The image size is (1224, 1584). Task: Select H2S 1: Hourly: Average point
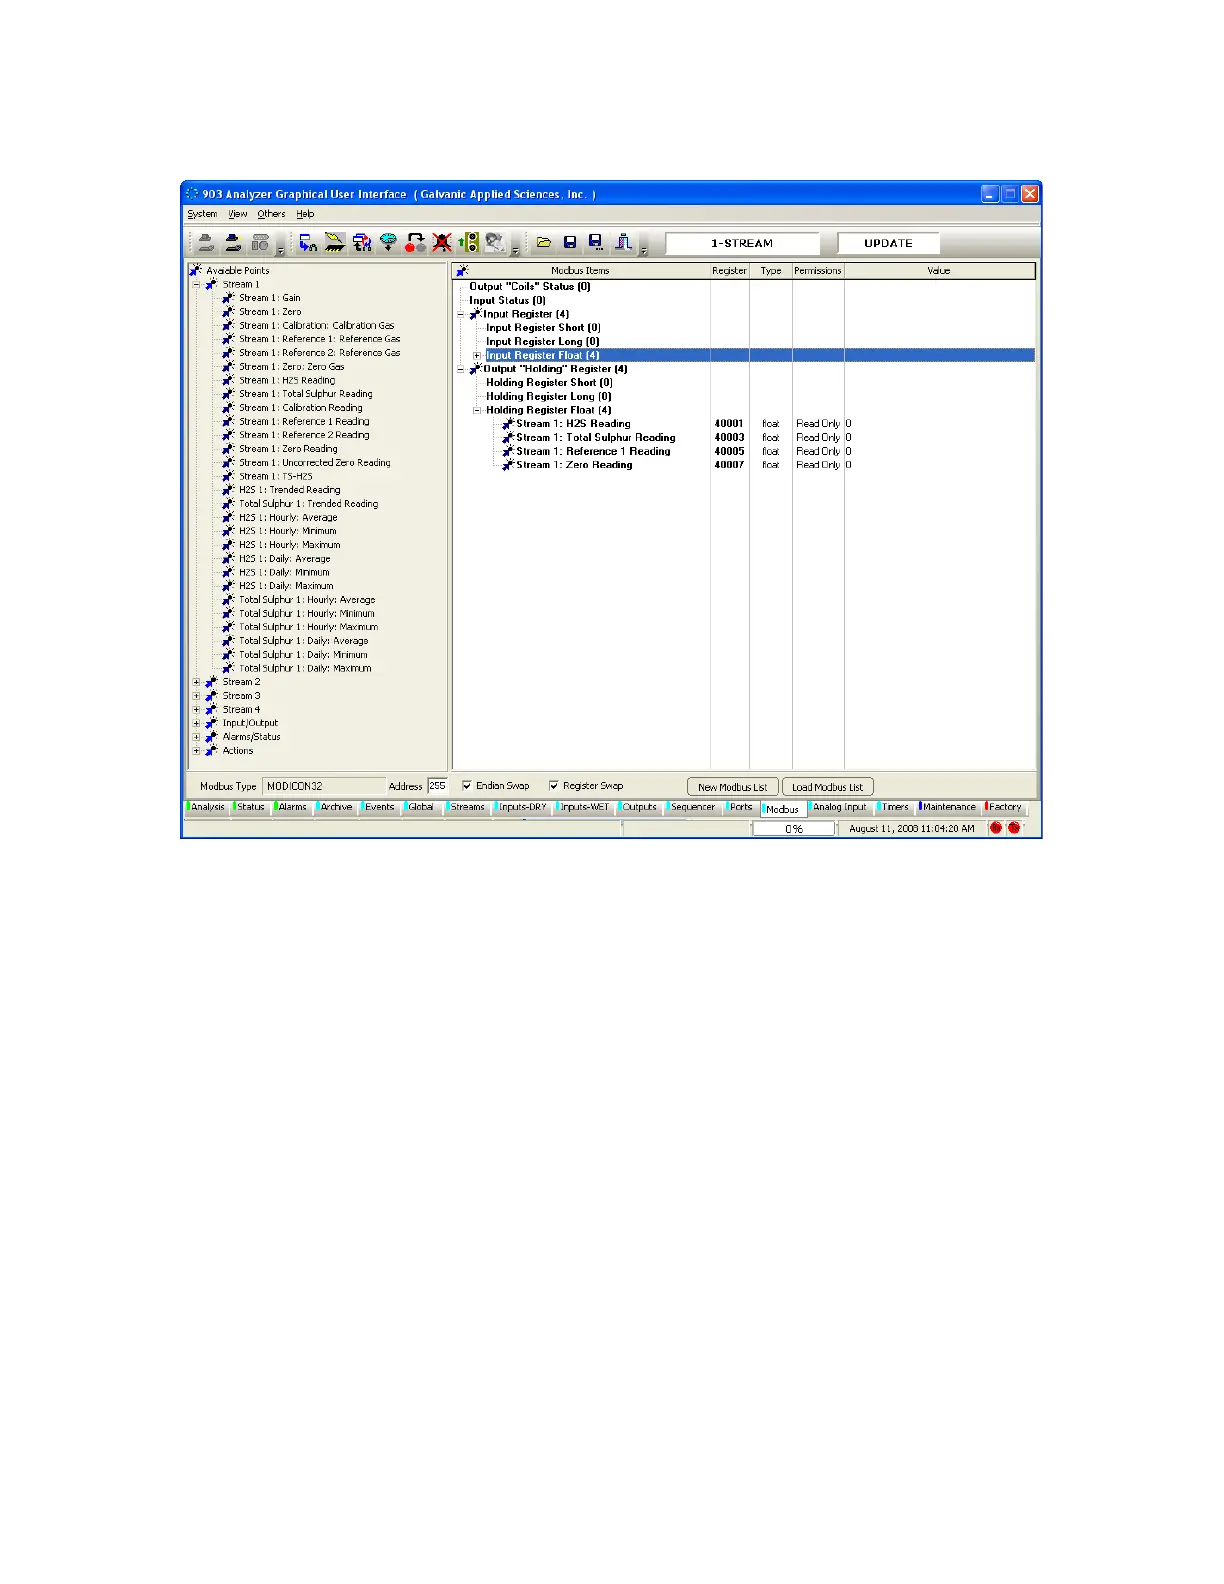(x=288, y=518)
